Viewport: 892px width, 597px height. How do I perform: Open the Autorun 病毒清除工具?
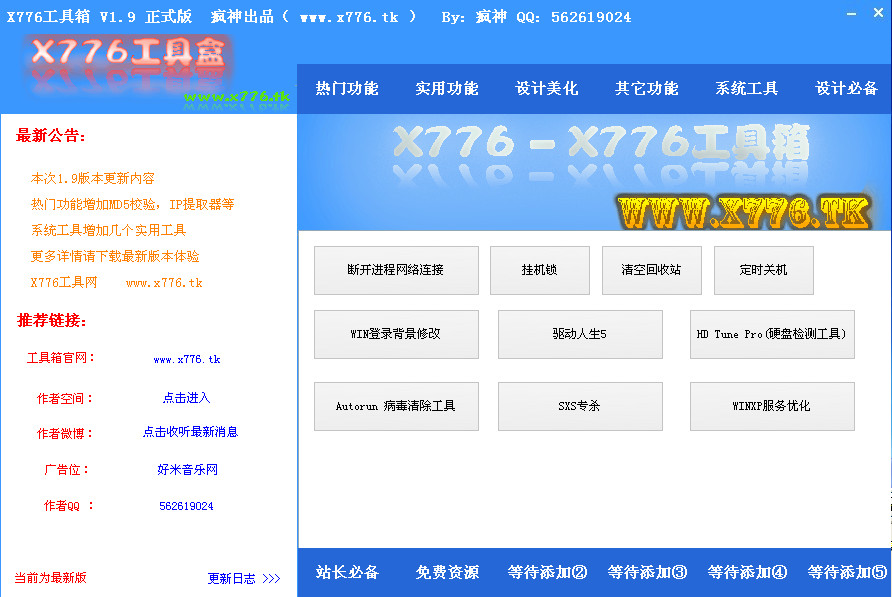point(396,406)
